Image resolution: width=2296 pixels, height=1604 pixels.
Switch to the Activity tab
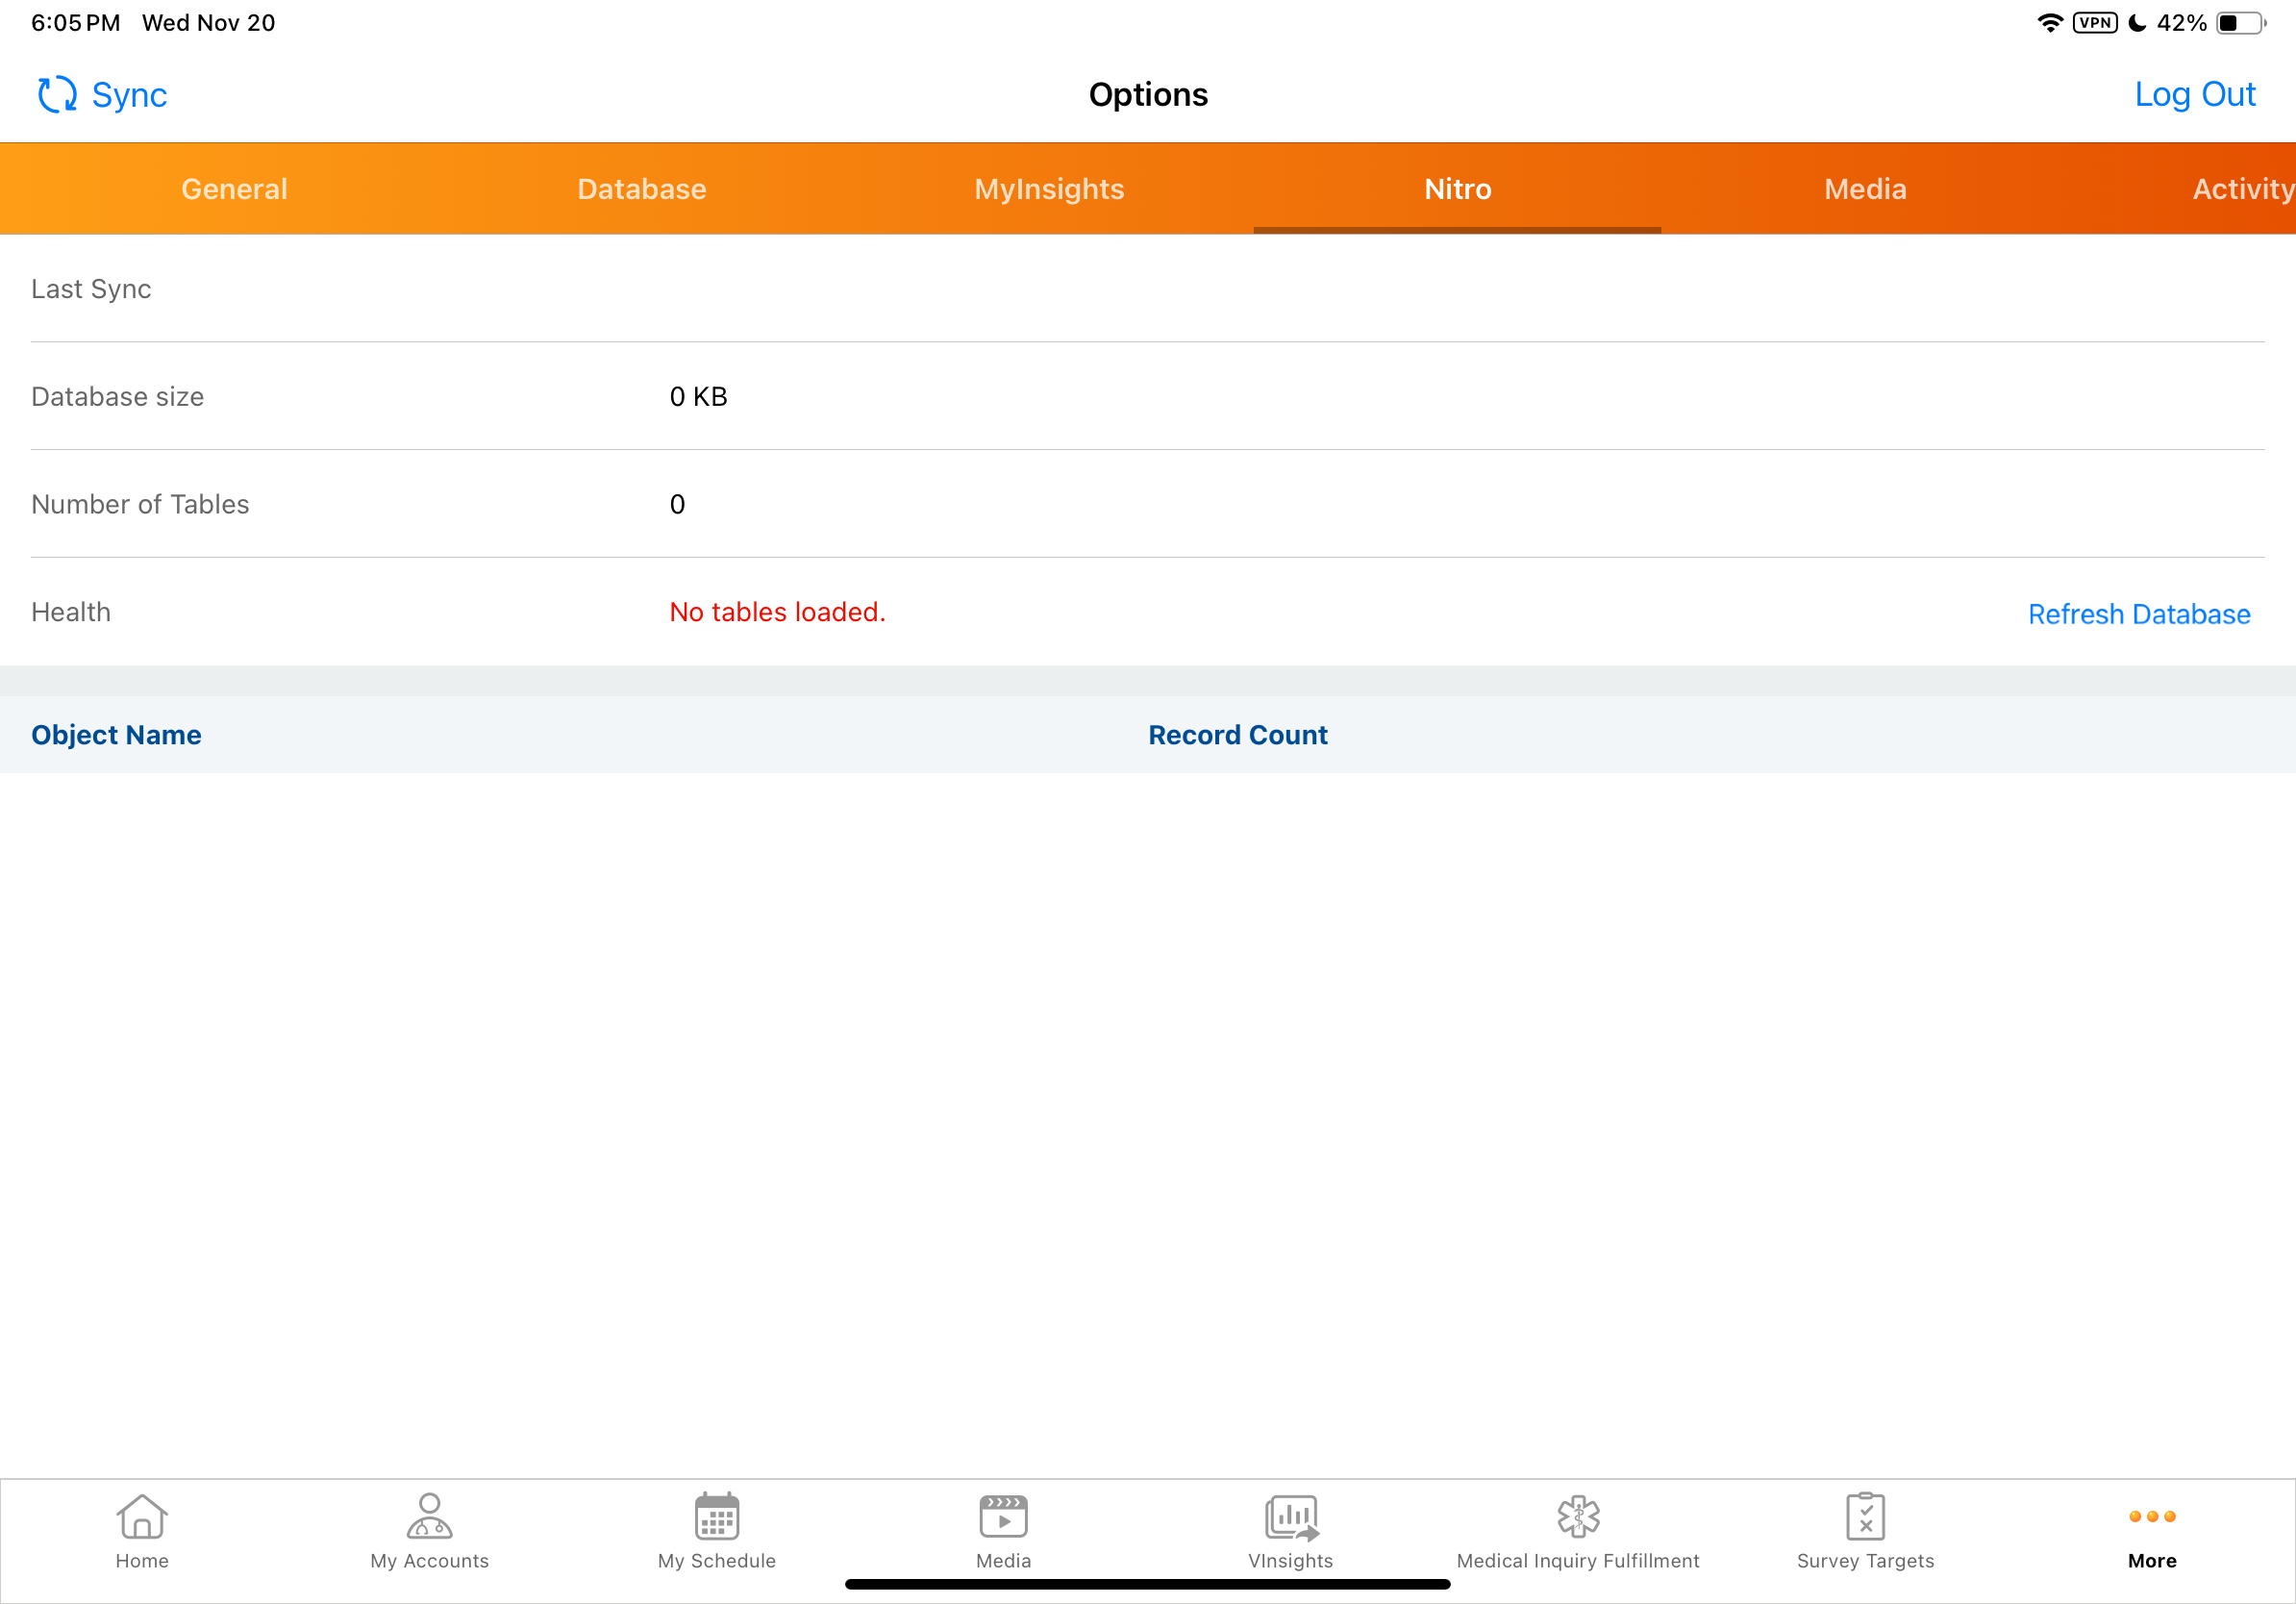point(2241,189)
